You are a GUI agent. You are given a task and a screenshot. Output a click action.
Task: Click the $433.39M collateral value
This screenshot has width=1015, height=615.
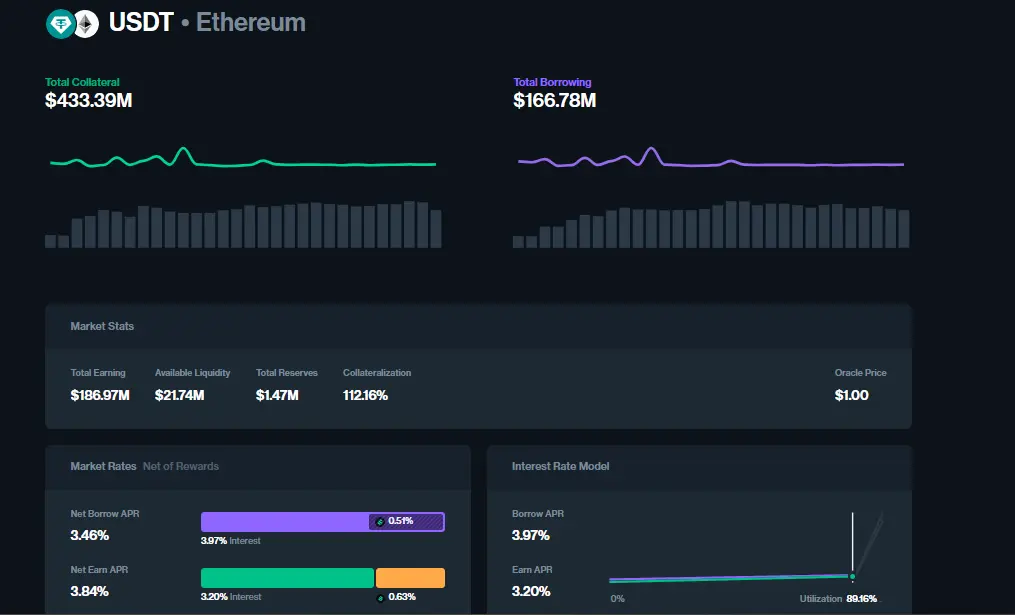pyautogui.click(x=89, y=100)
